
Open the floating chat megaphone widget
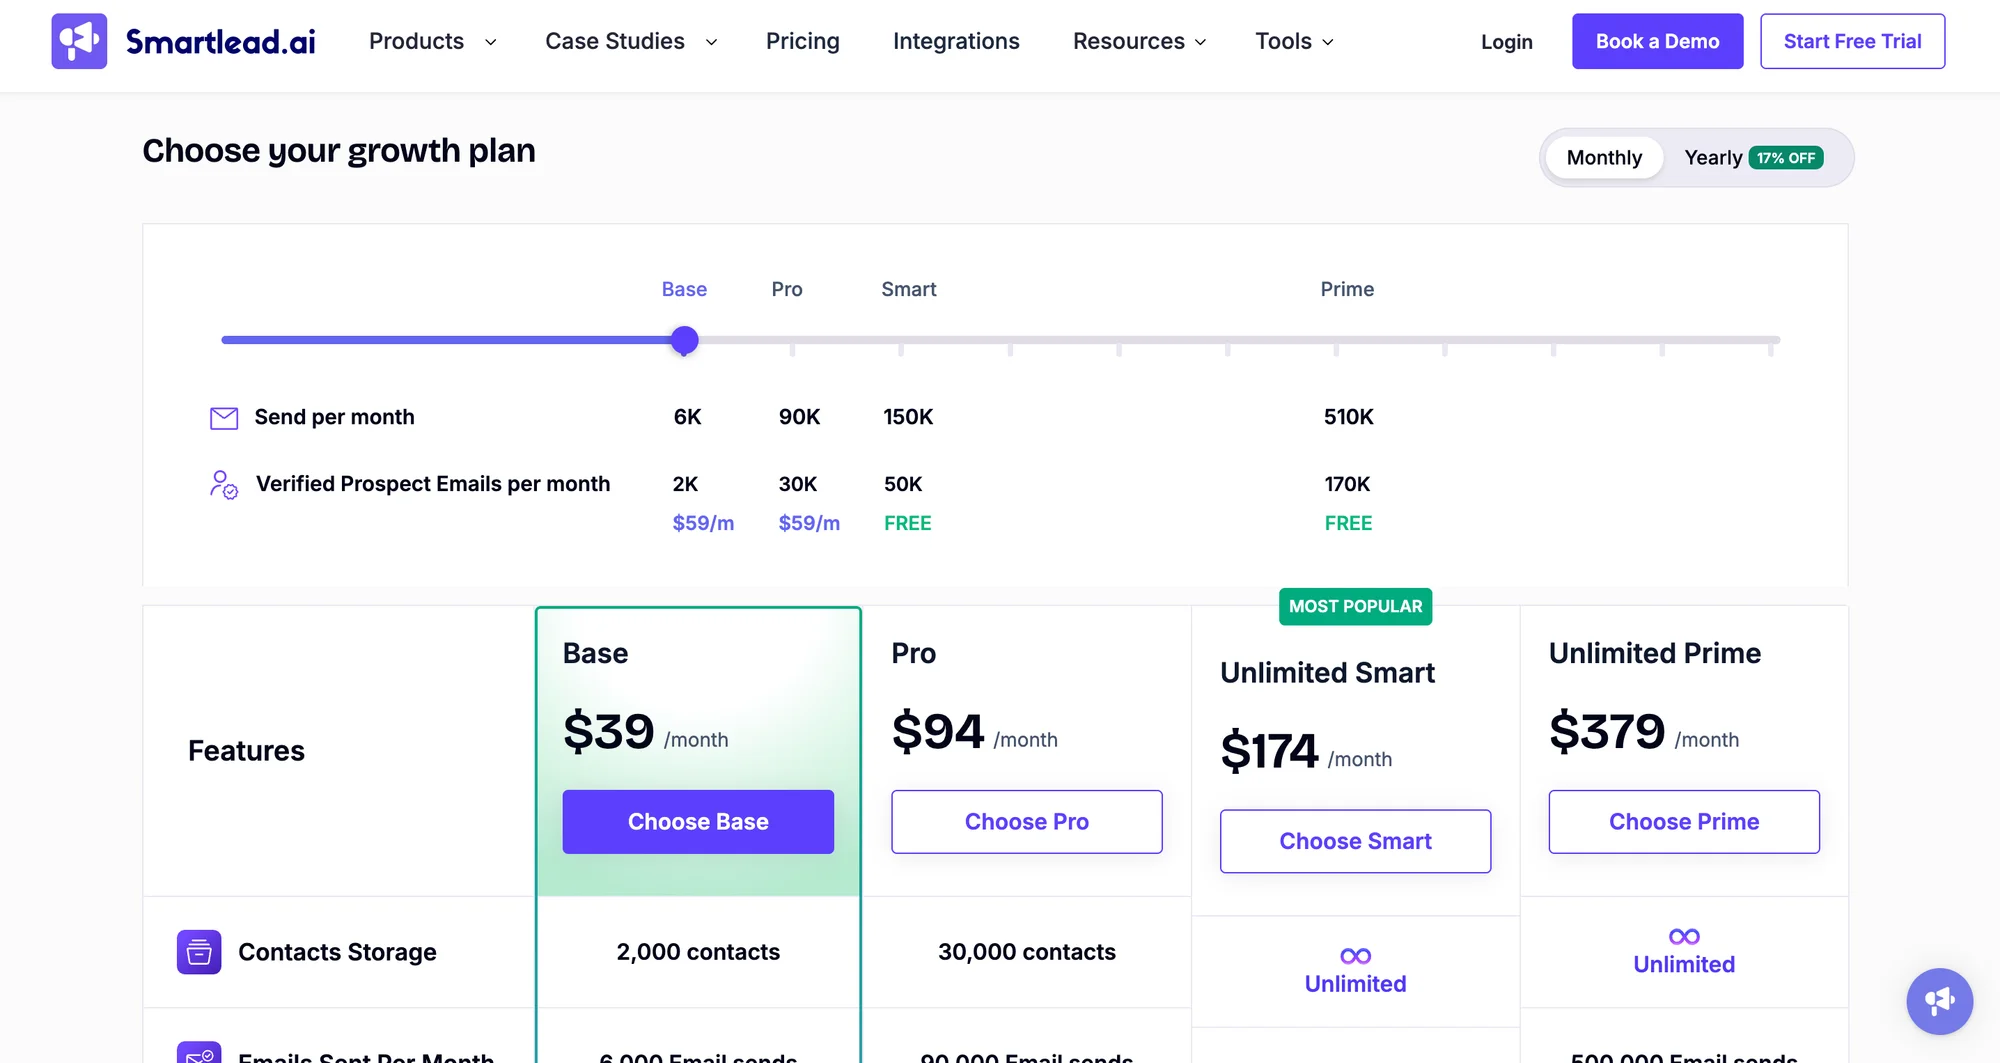[1939, 1001]
